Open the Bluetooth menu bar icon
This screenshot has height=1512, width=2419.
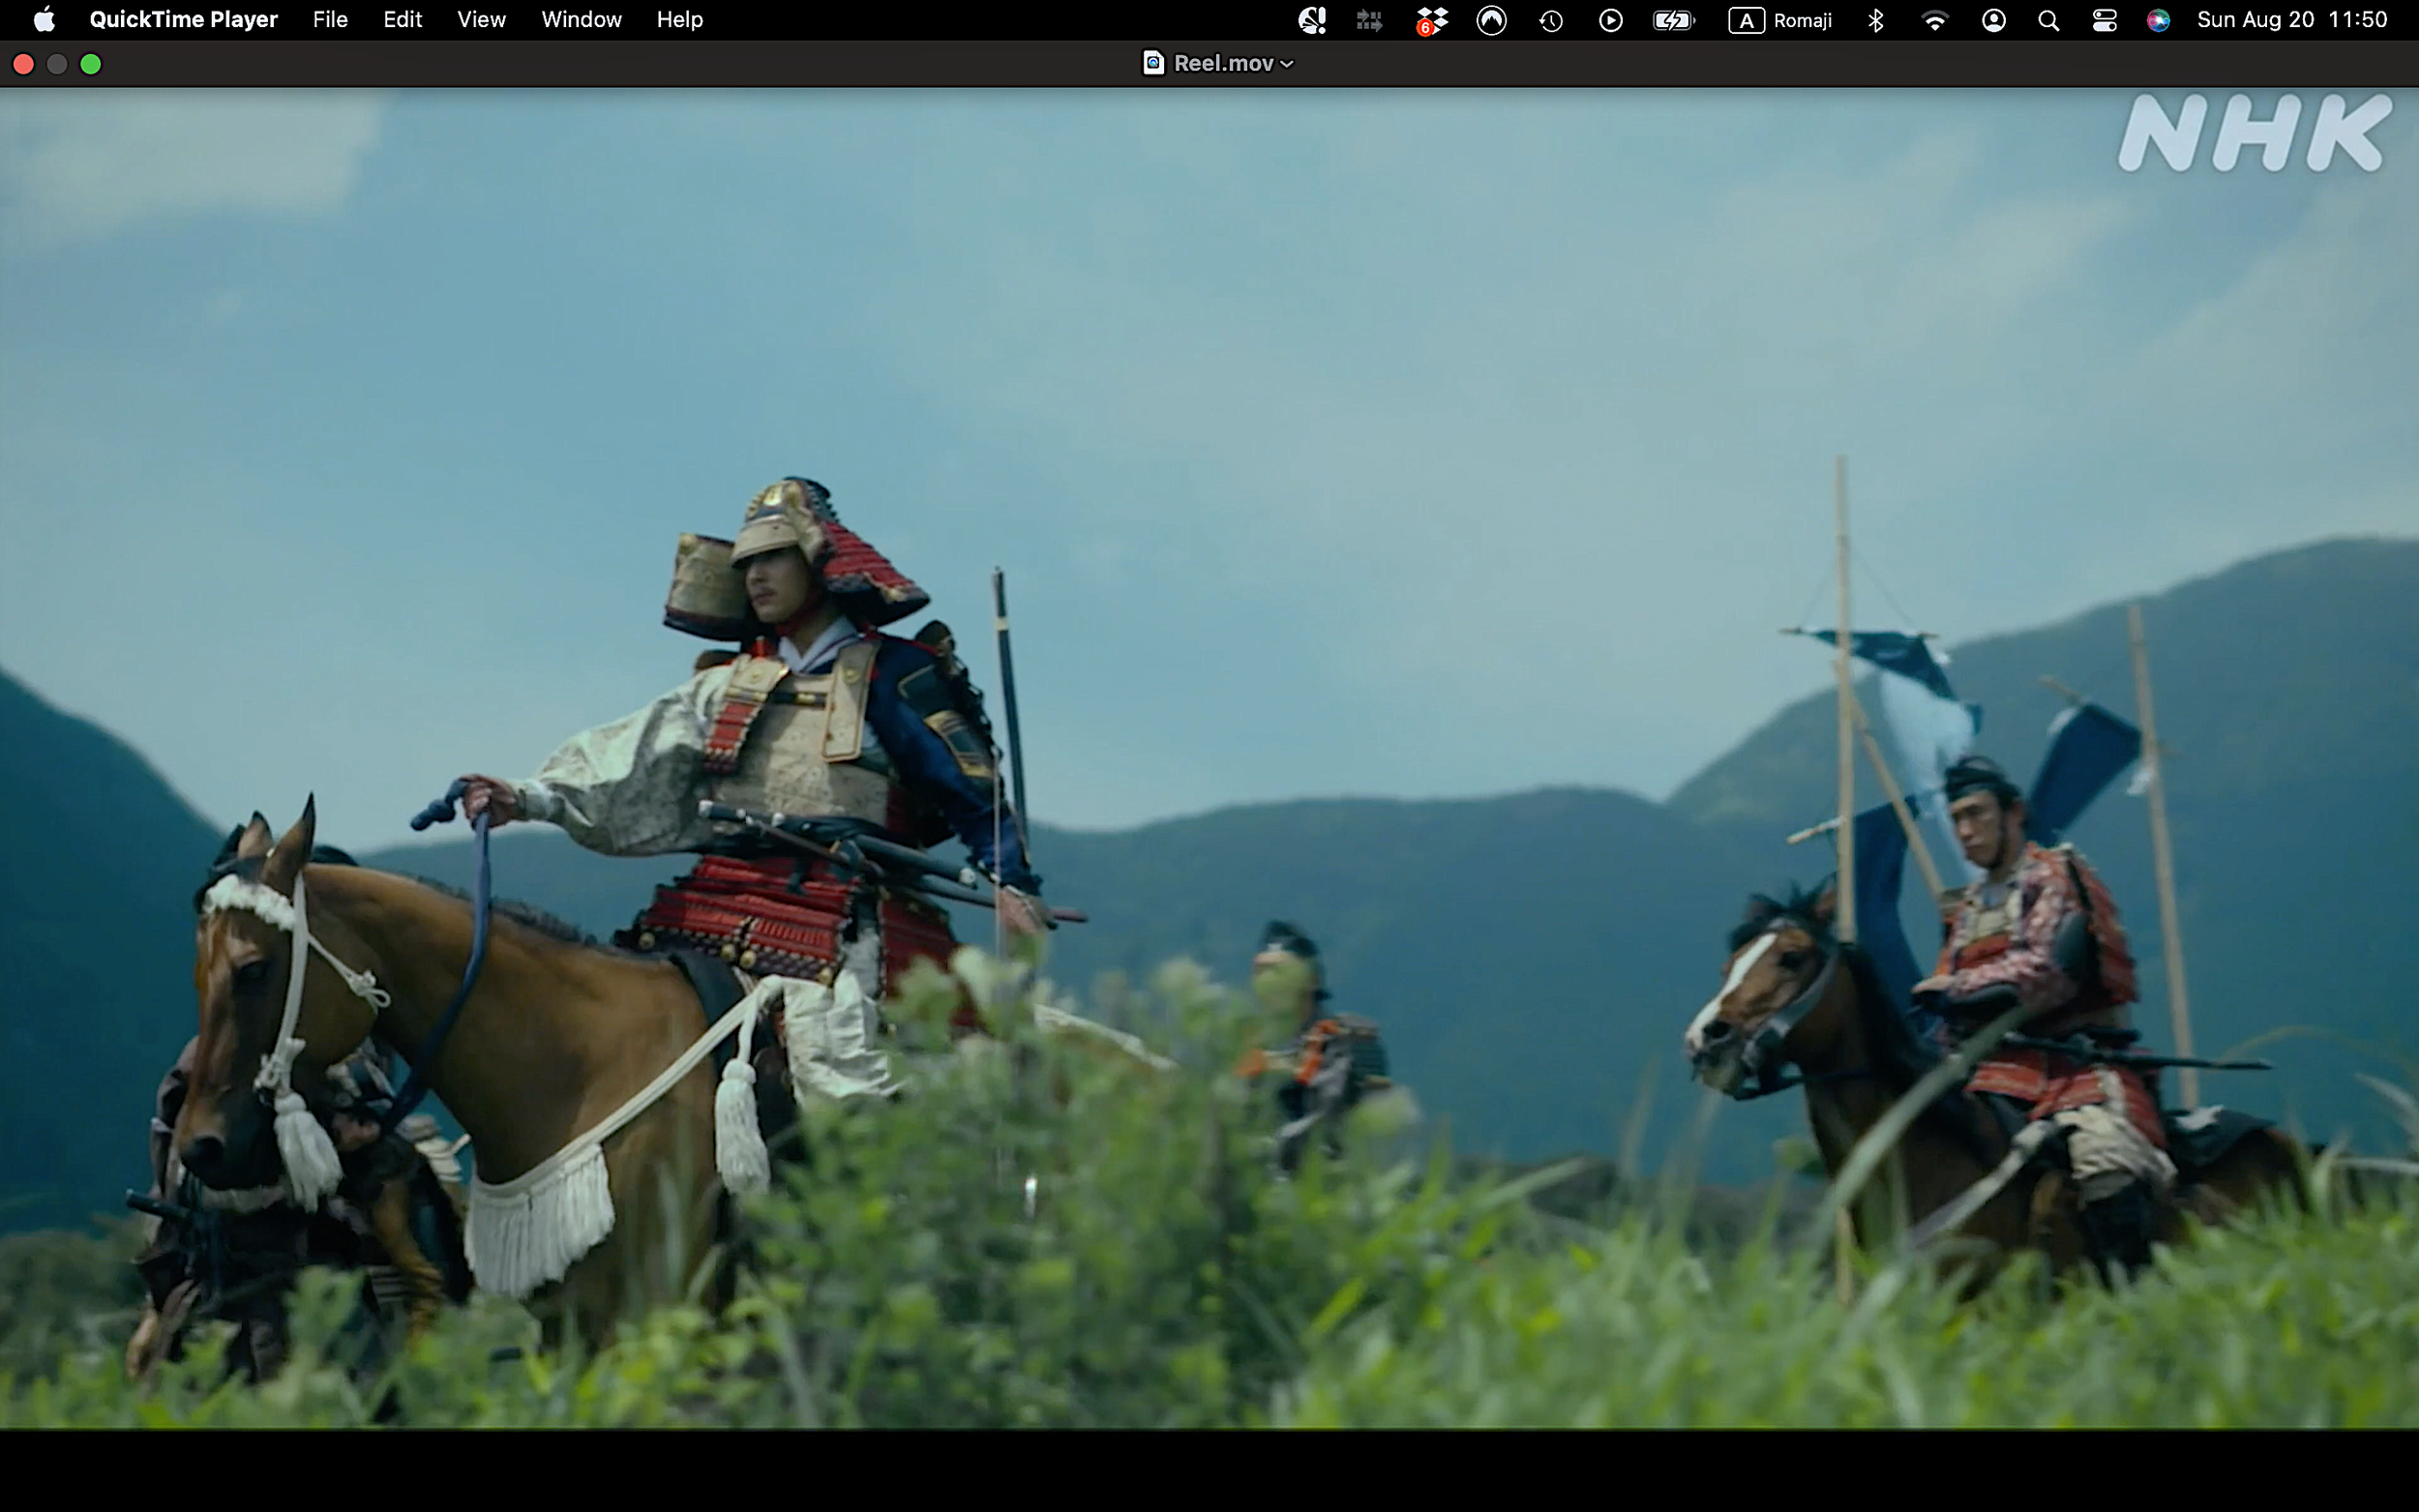pos(1875,20)
